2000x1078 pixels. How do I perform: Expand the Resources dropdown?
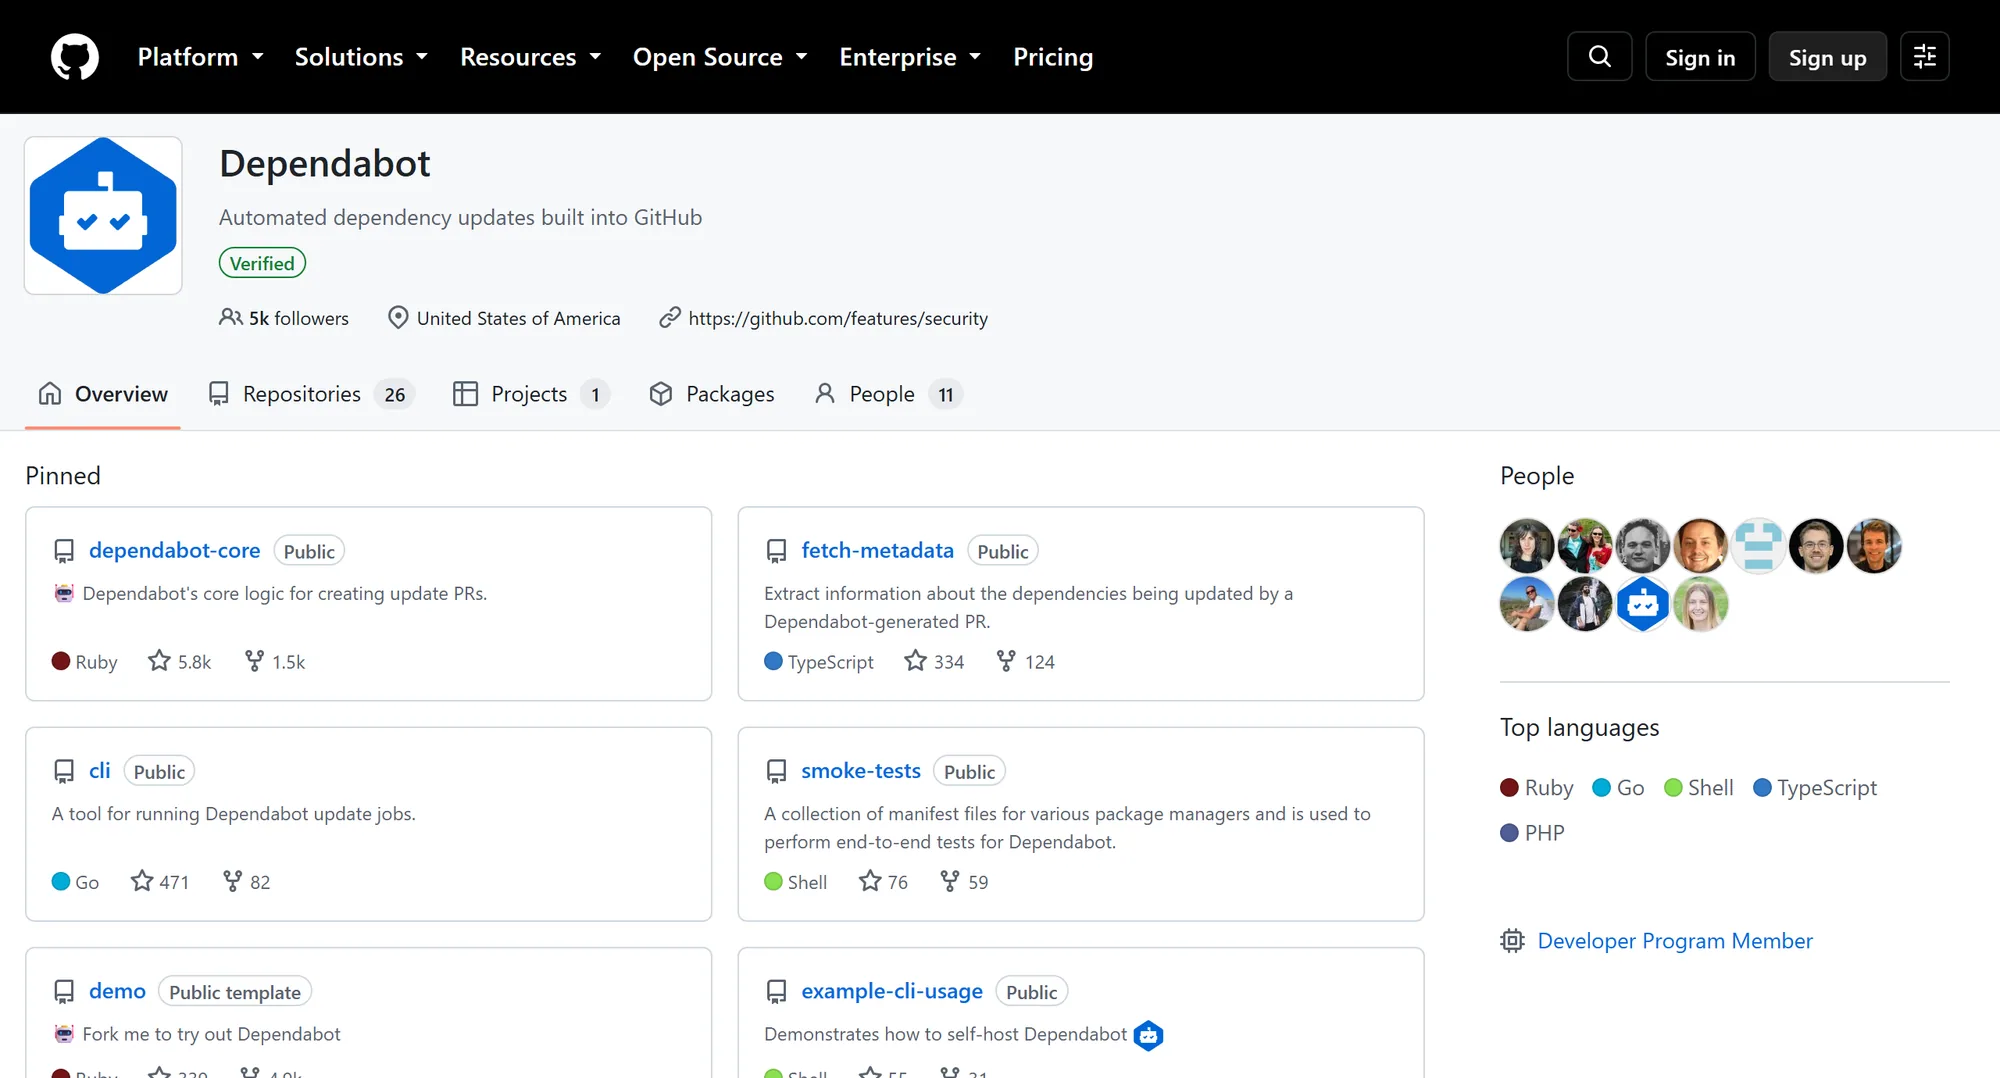click(531, 57)
